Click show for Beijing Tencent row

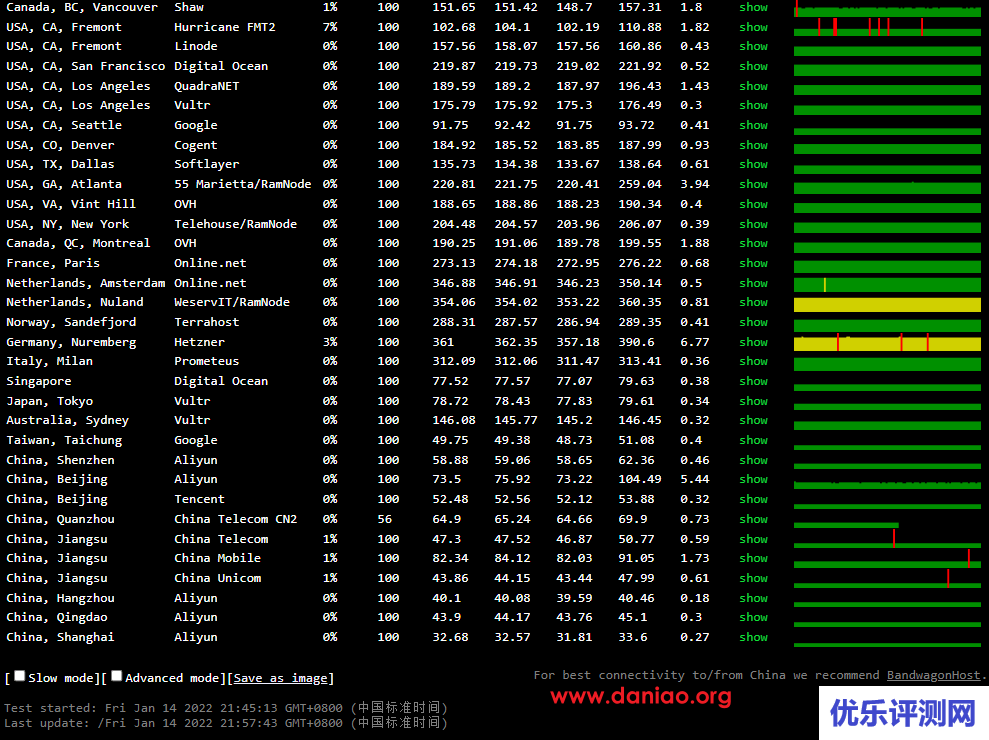754,499
